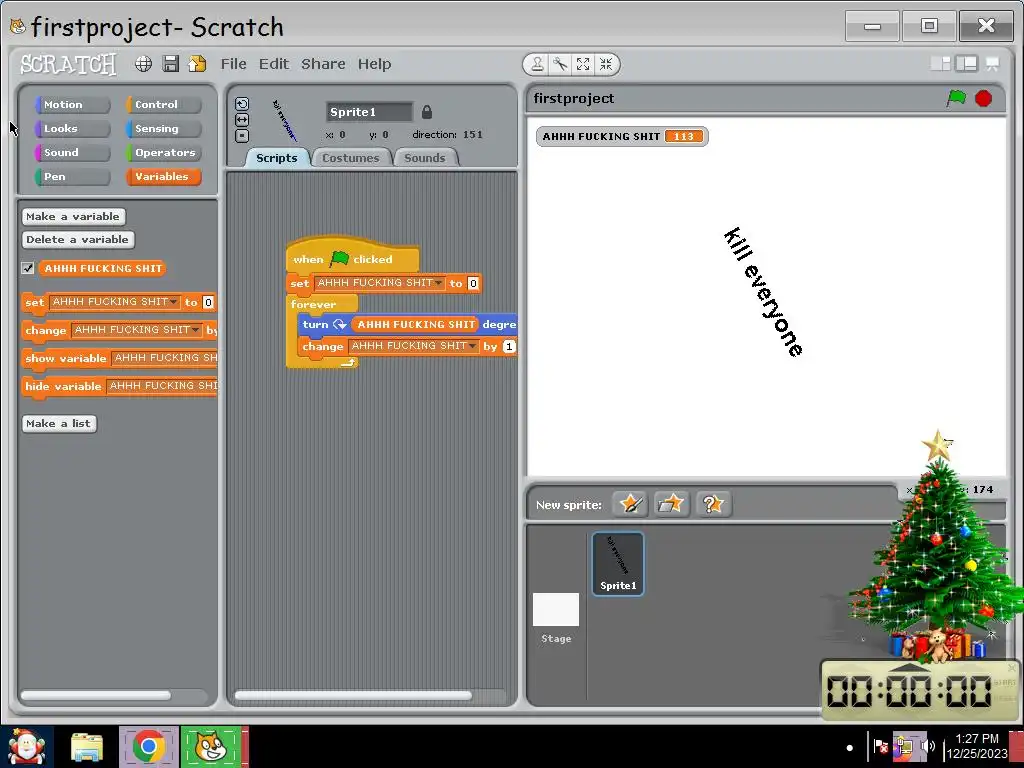Click the share project icon
Screen dimensions: 1024x768
pyautogui.click(x=197, y=64)
